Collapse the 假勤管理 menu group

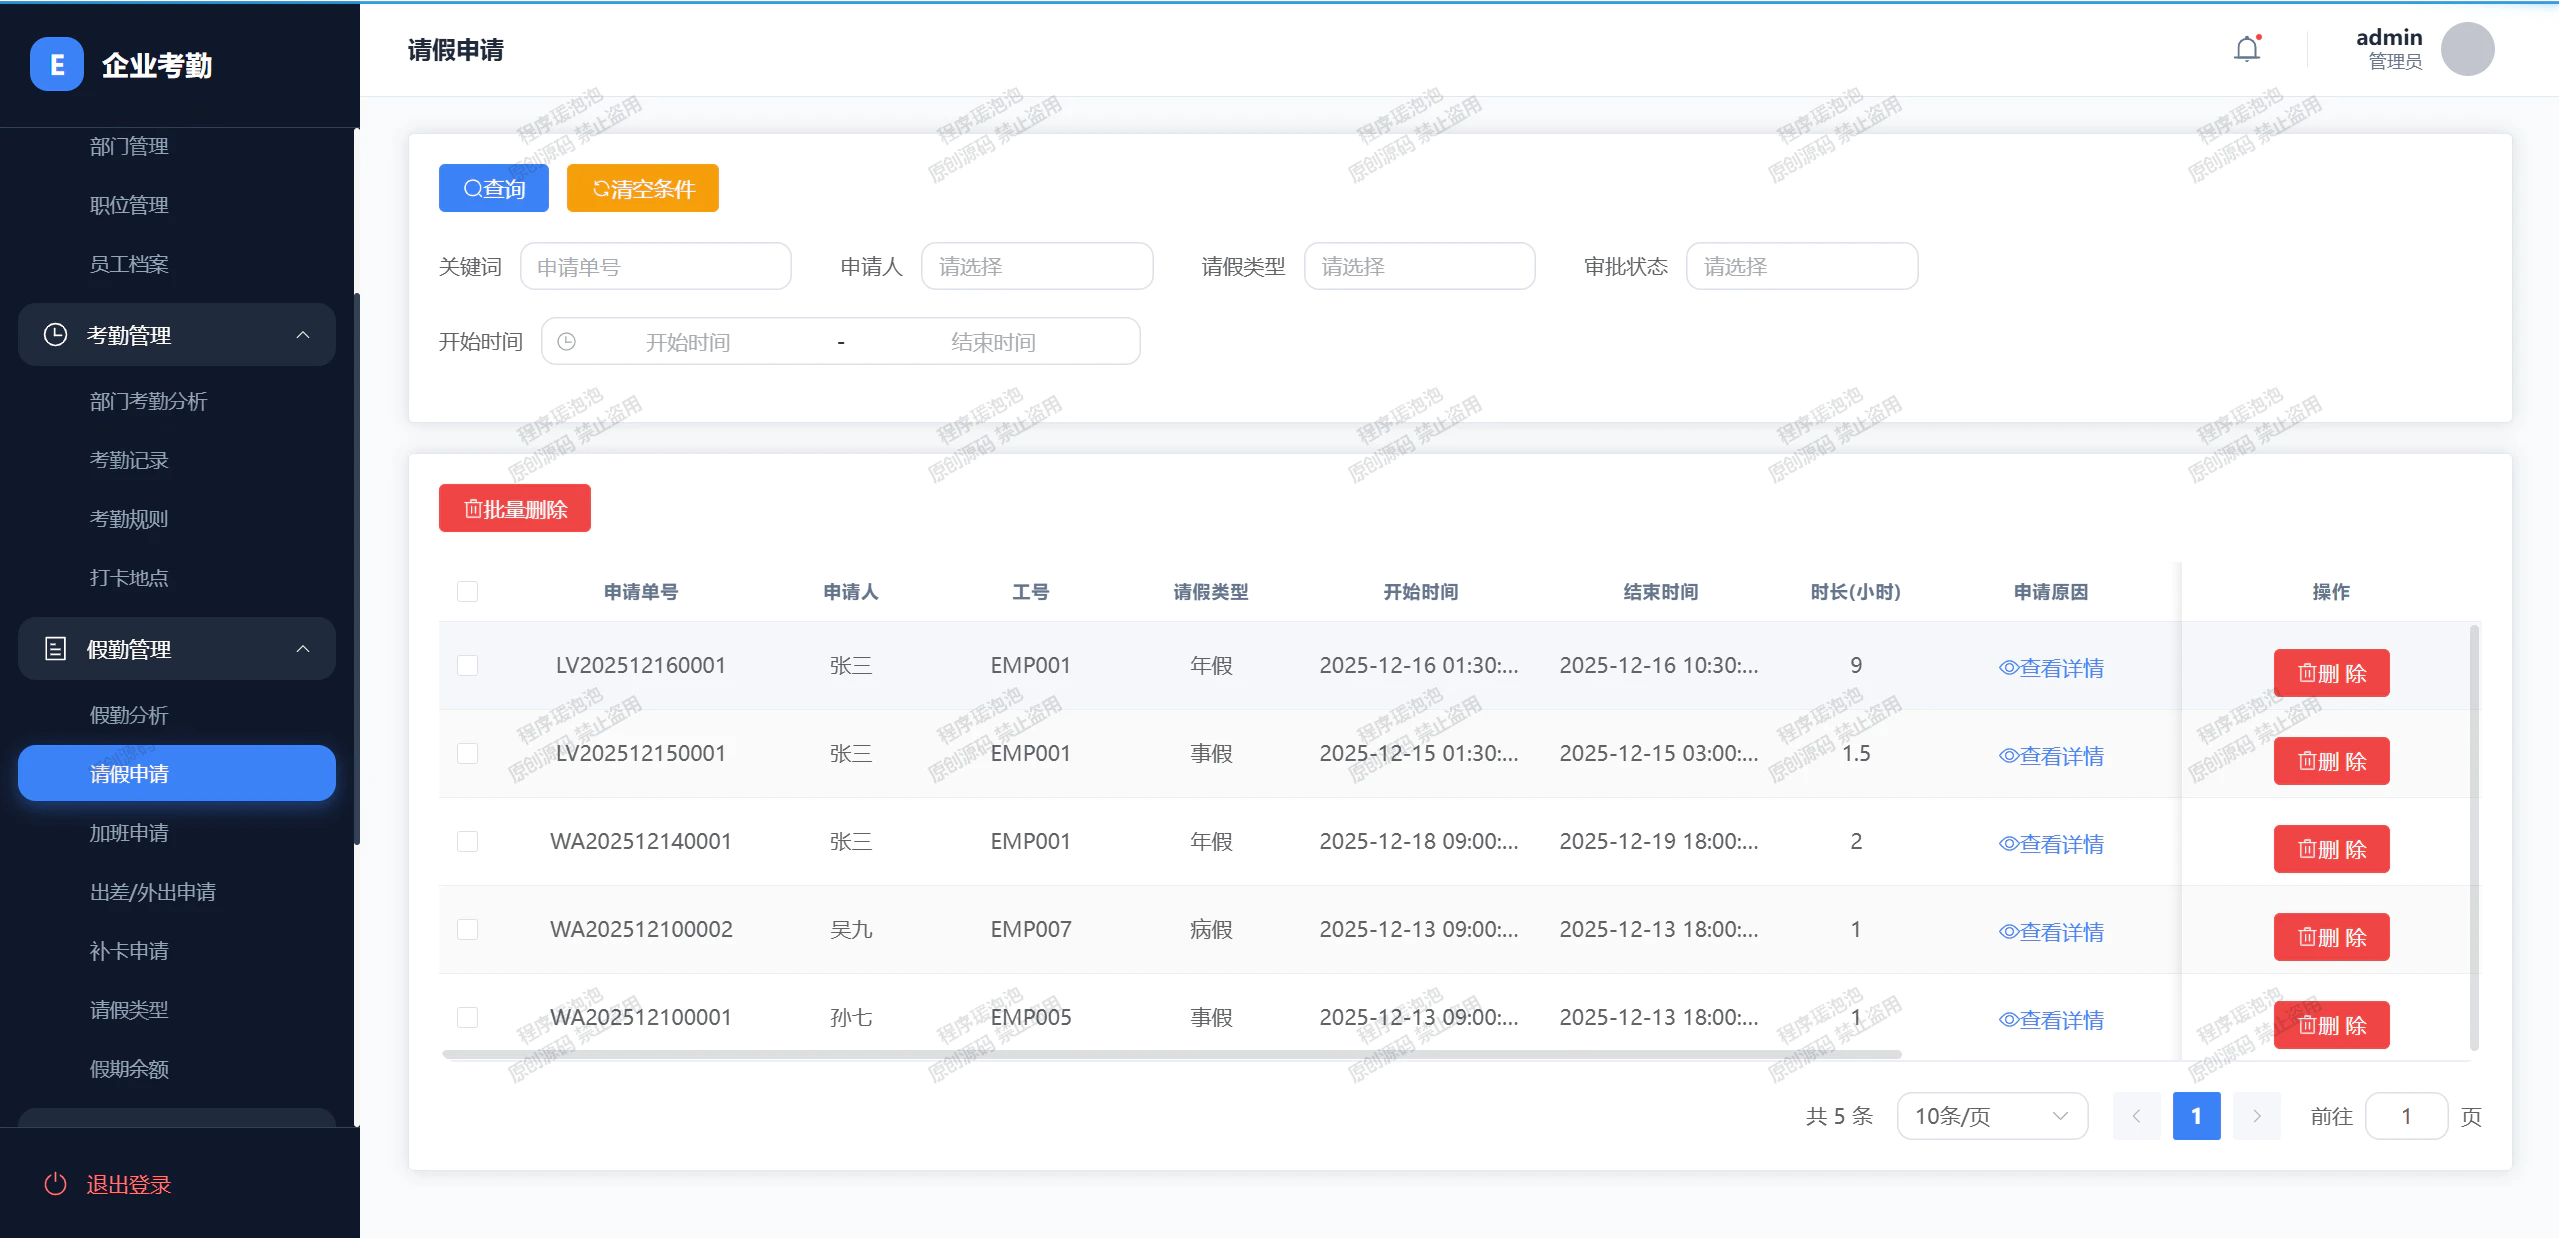pyautogui.click(x=177, y=649)
